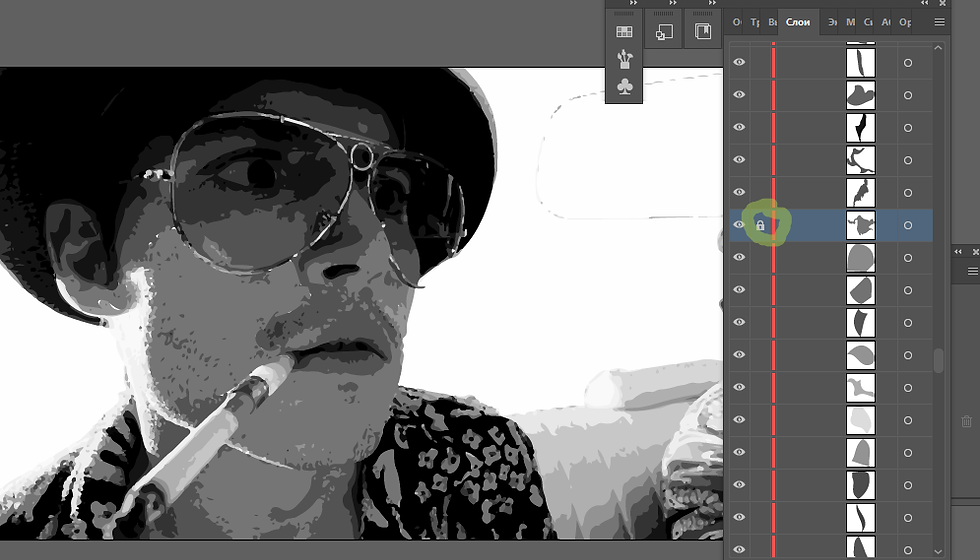Collapse the lower right panel with double arrows
Viewport: 980px width, 560px height.
[x=958, y=251]
